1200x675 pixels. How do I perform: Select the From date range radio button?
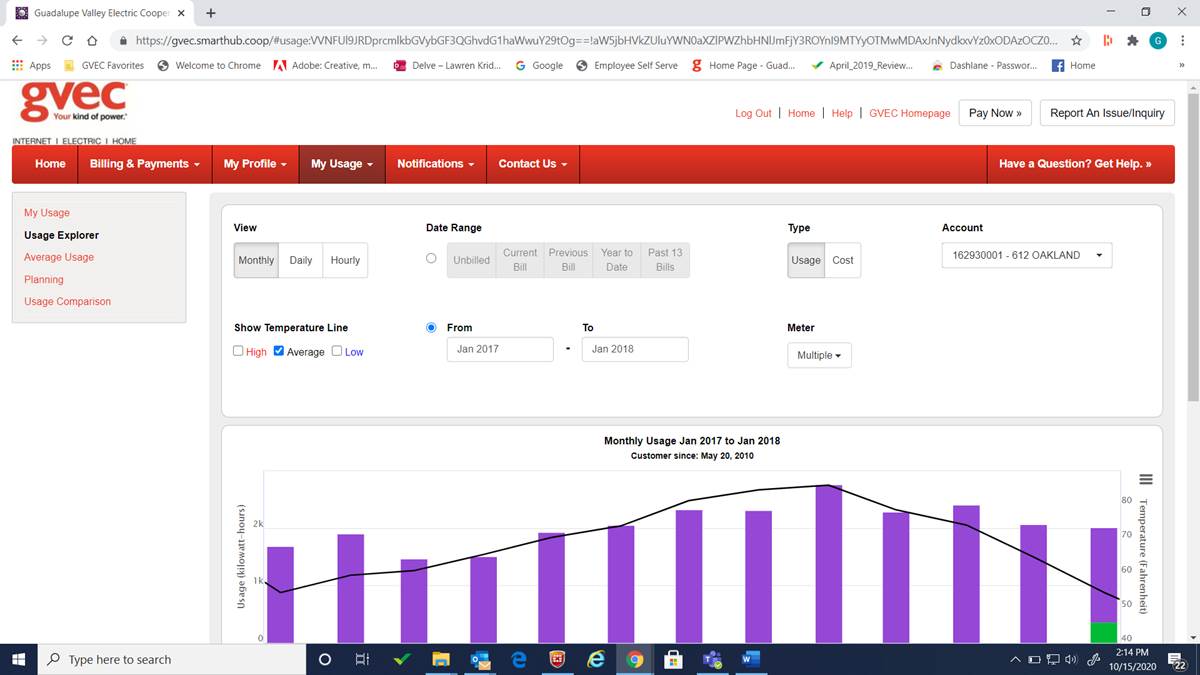(x=432, y=327)
